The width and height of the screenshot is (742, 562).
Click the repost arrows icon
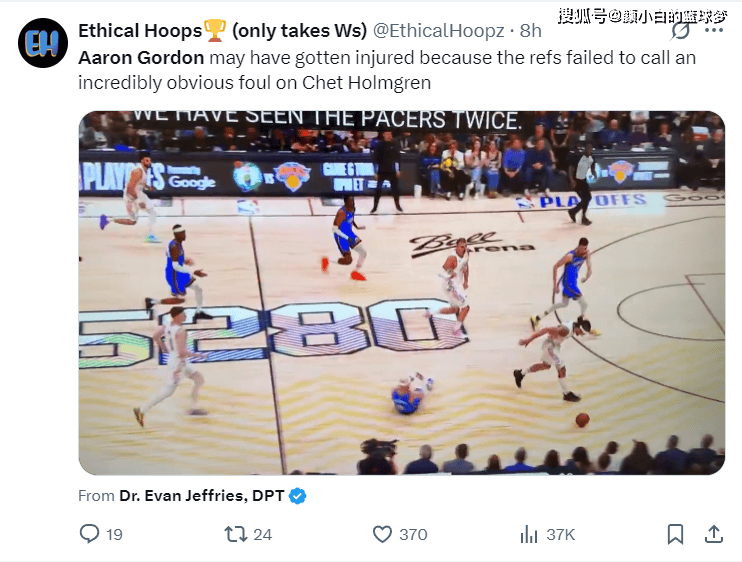click(236, 534)
